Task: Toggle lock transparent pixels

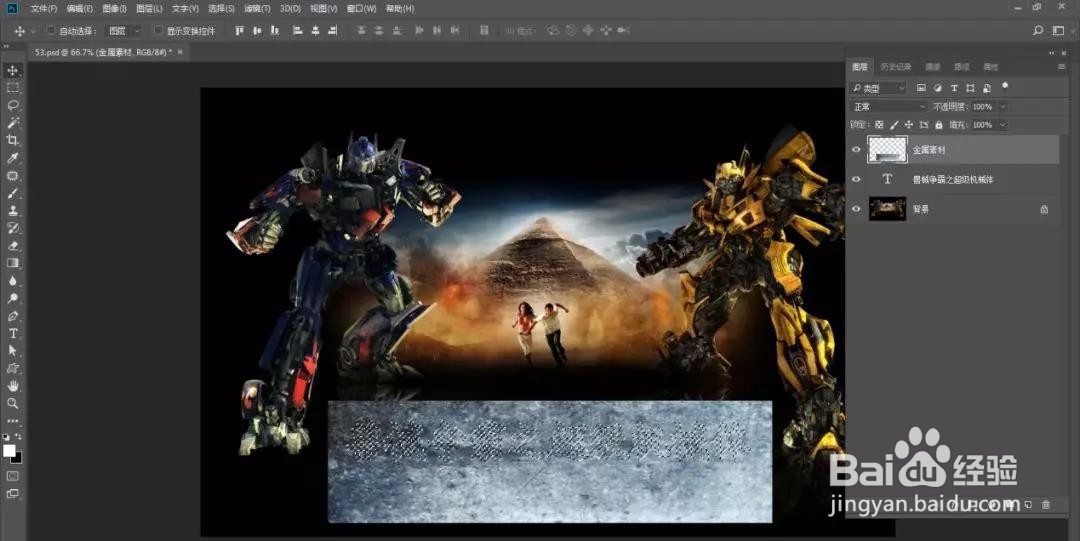Action: tap(879, 125)
